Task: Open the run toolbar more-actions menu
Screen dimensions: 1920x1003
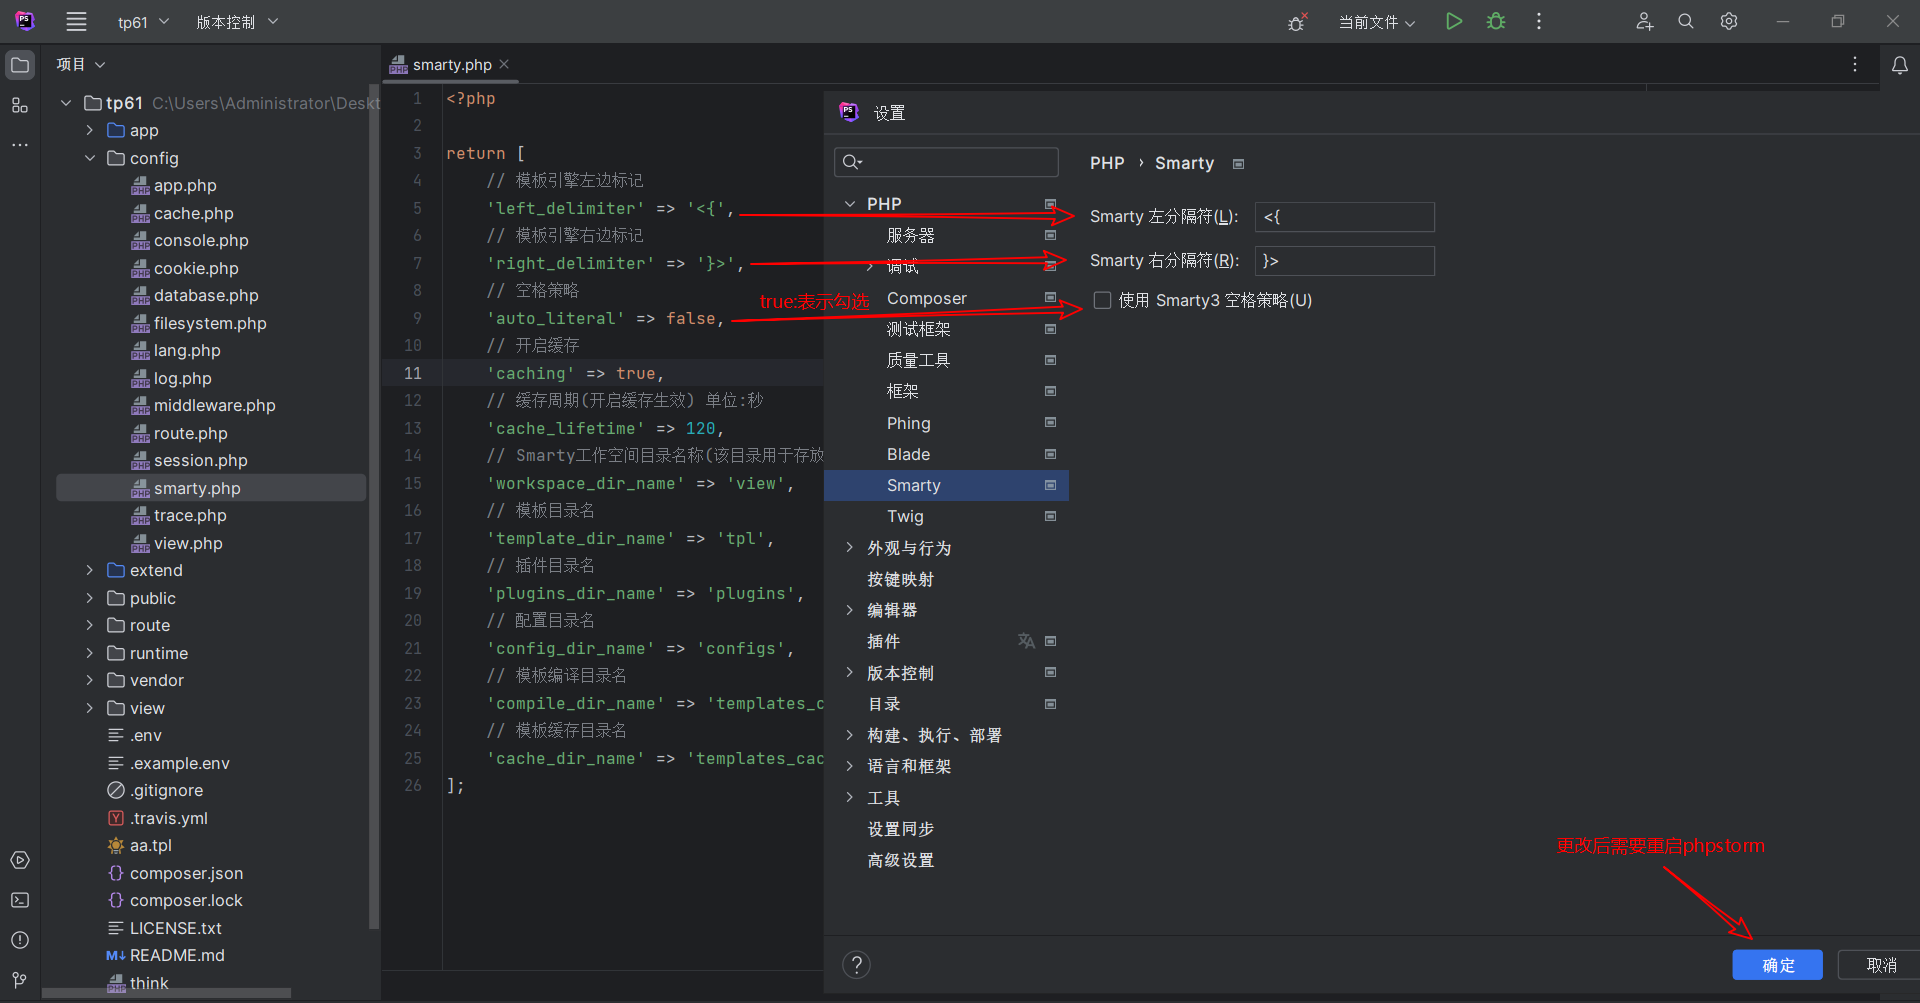Action: [1539, 21]
